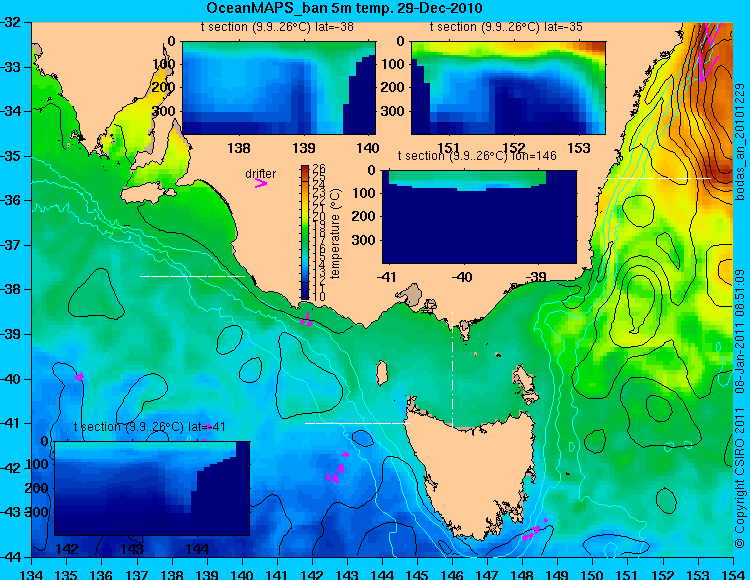Click the "300" depth label on the lon=146 inset
Image resolution: width=750 pixels, height=580 pixels.
point(365,240)
